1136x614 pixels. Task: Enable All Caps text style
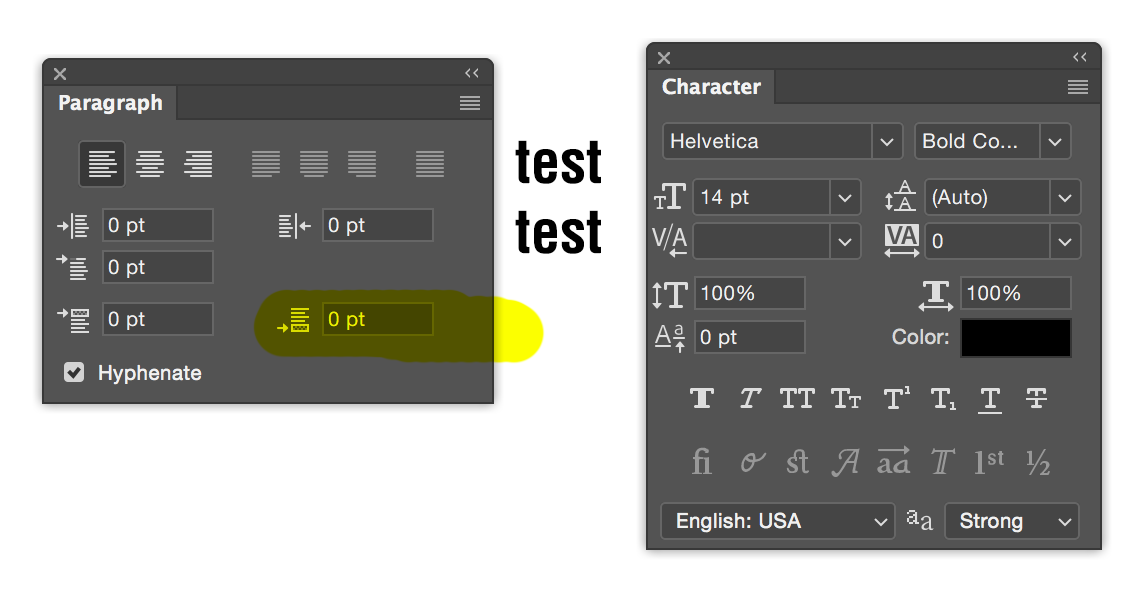coord(797,399)
